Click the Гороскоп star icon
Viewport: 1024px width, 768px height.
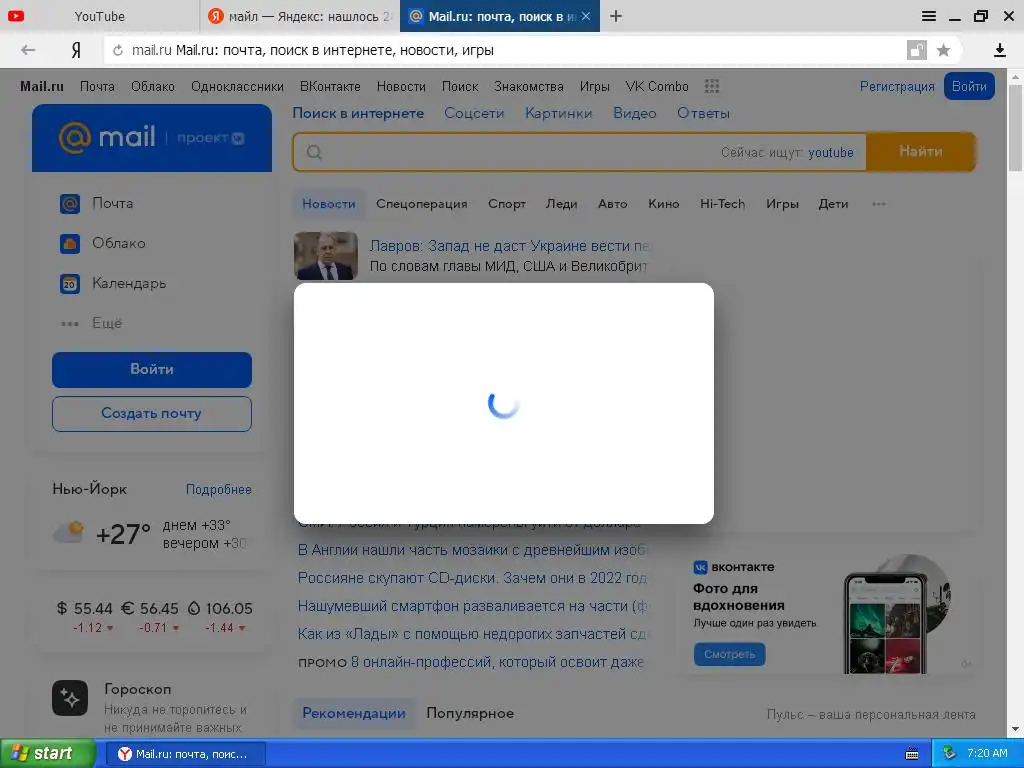point(70,698)
